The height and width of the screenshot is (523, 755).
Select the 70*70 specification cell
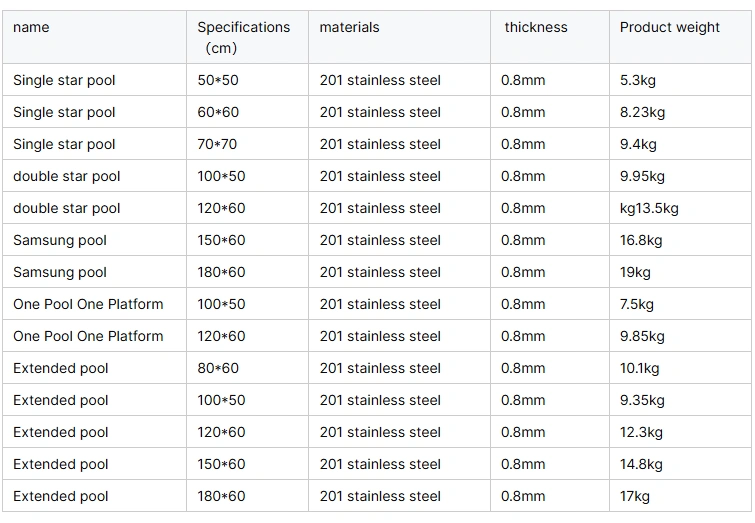tap(217, 144)
